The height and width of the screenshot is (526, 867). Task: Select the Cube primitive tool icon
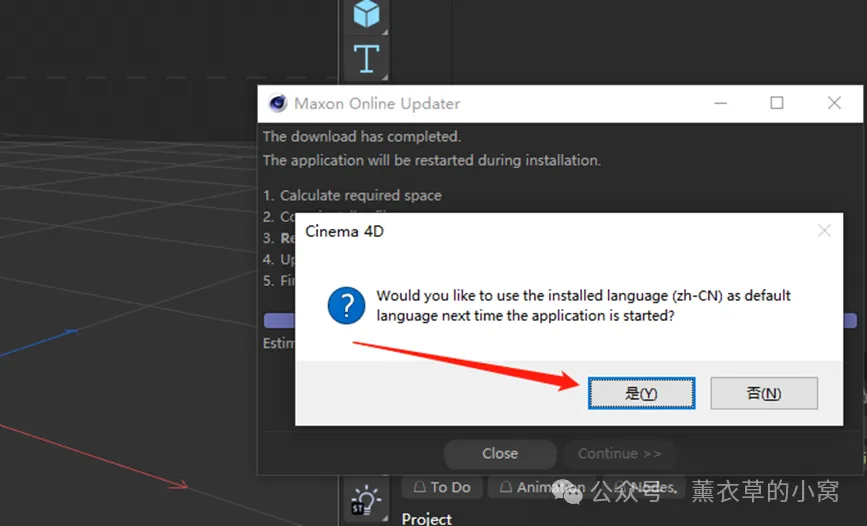pyautogui.click(x=366, y=14)
